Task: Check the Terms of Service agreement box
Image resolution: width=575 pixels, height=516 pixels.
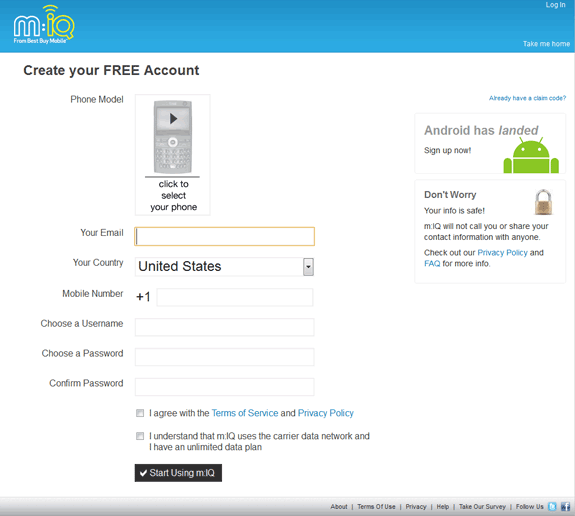Action: point(140,413)
